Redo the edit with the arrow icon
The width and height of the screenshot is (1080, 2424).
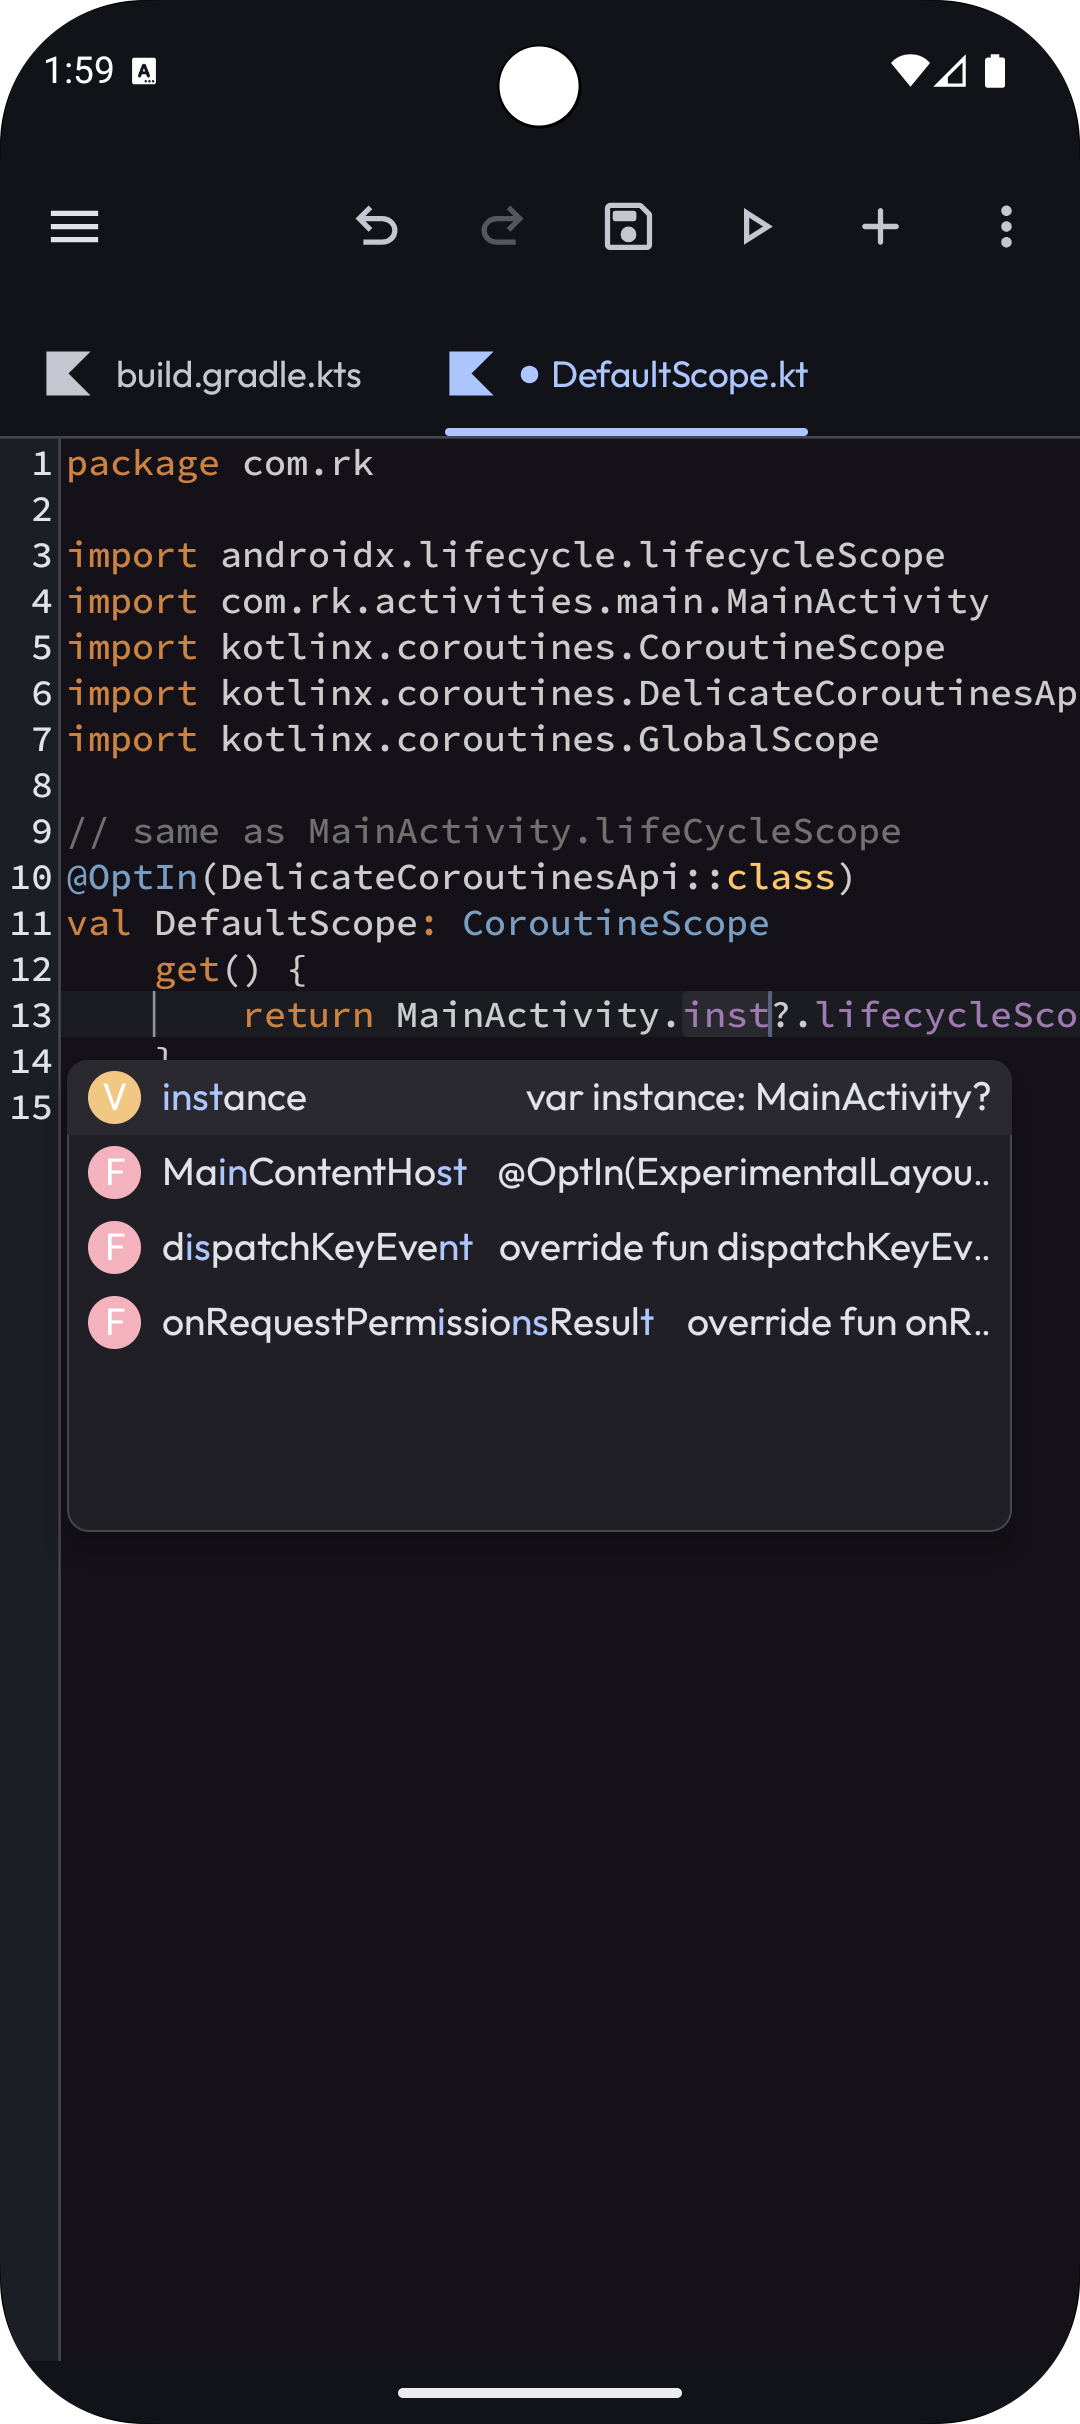click(x=502, y=227)
